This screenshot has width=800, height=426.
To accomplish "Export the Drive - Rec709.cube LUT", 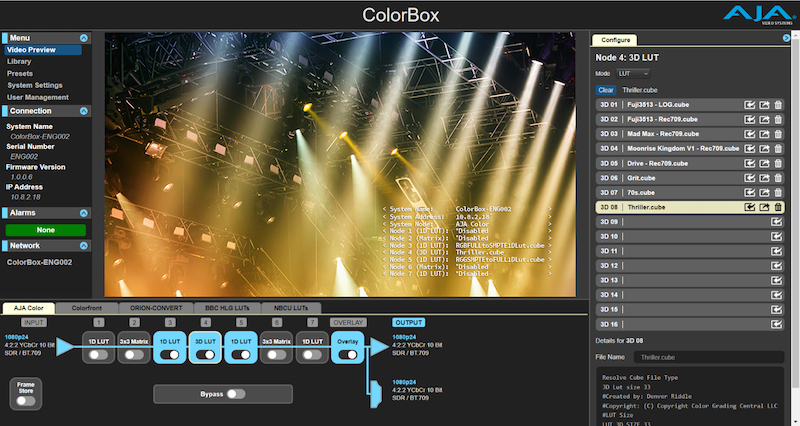I will coord(764,163).
